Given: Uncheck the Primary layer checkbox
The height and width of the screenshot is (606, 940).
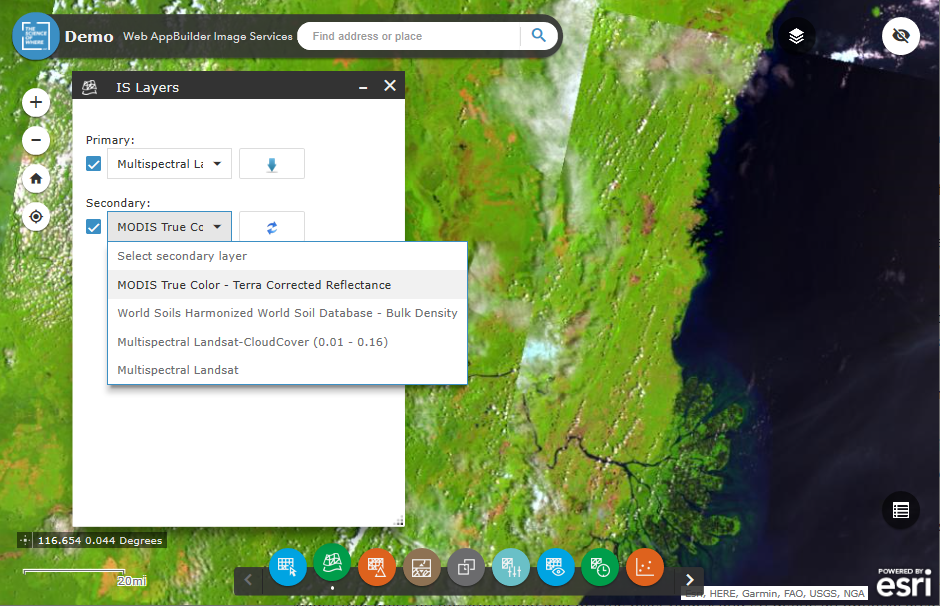Looking at the screenshot, I should [94, 164].
